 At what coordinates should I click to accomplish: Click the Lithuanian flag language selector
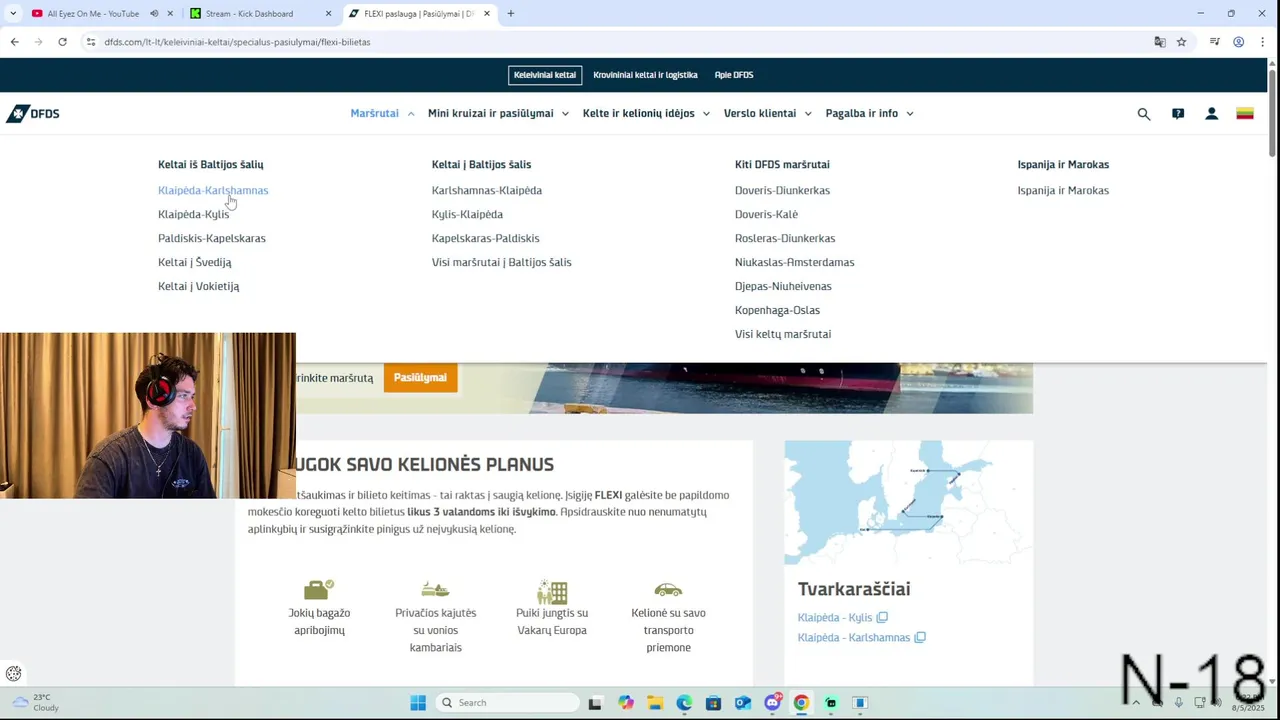(x=1245, y=114)
